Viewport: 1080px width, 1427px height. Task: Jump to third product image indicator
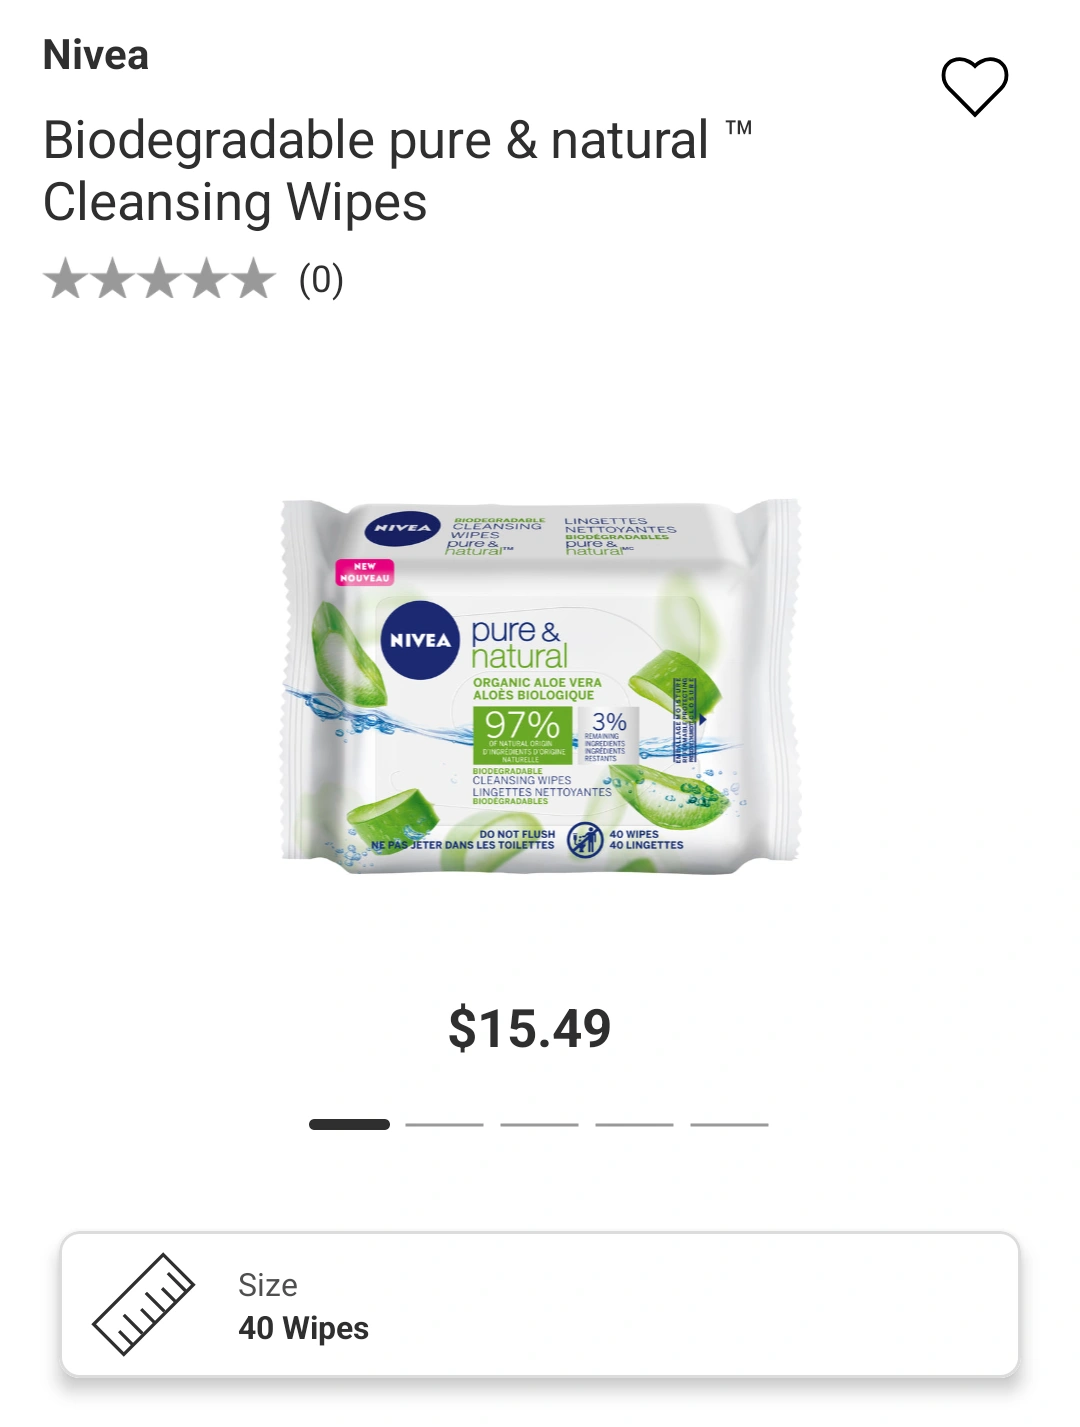coord(539,1124)
